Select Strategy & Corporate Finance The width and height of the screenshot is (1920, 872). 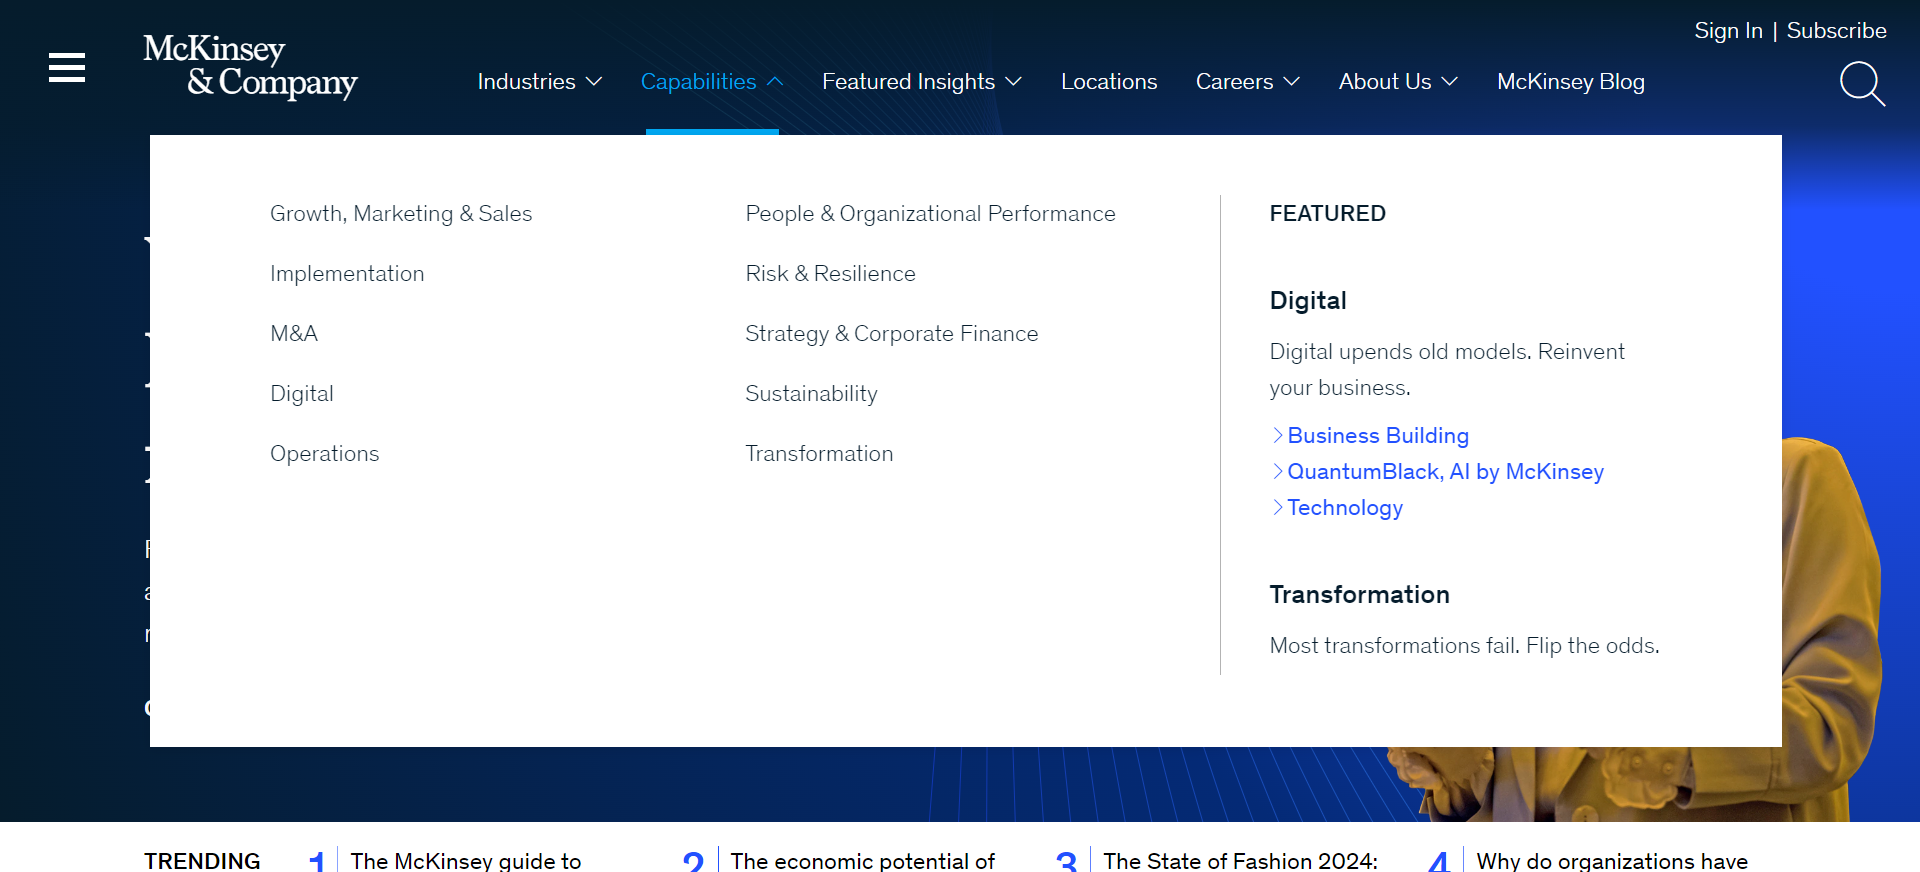(x=892, y=334)
